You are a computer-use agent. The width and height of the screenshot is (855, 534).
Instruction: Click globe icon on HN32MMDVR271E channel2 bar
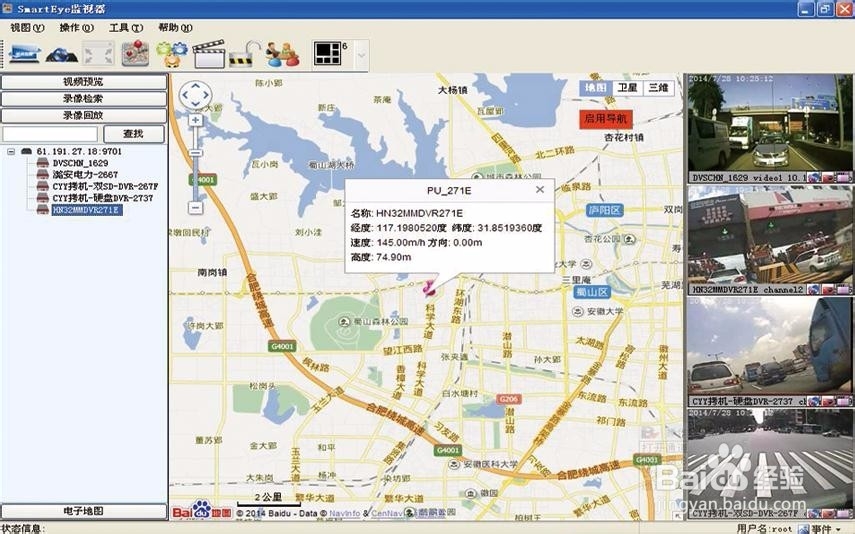click(x=814, y=290)
